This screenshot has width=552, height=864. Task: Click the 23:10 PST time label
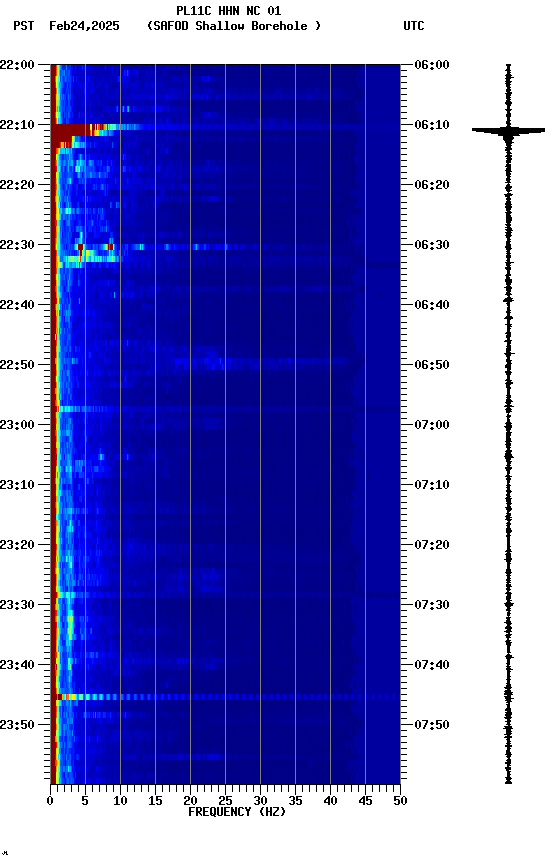[x=17, y=485]
